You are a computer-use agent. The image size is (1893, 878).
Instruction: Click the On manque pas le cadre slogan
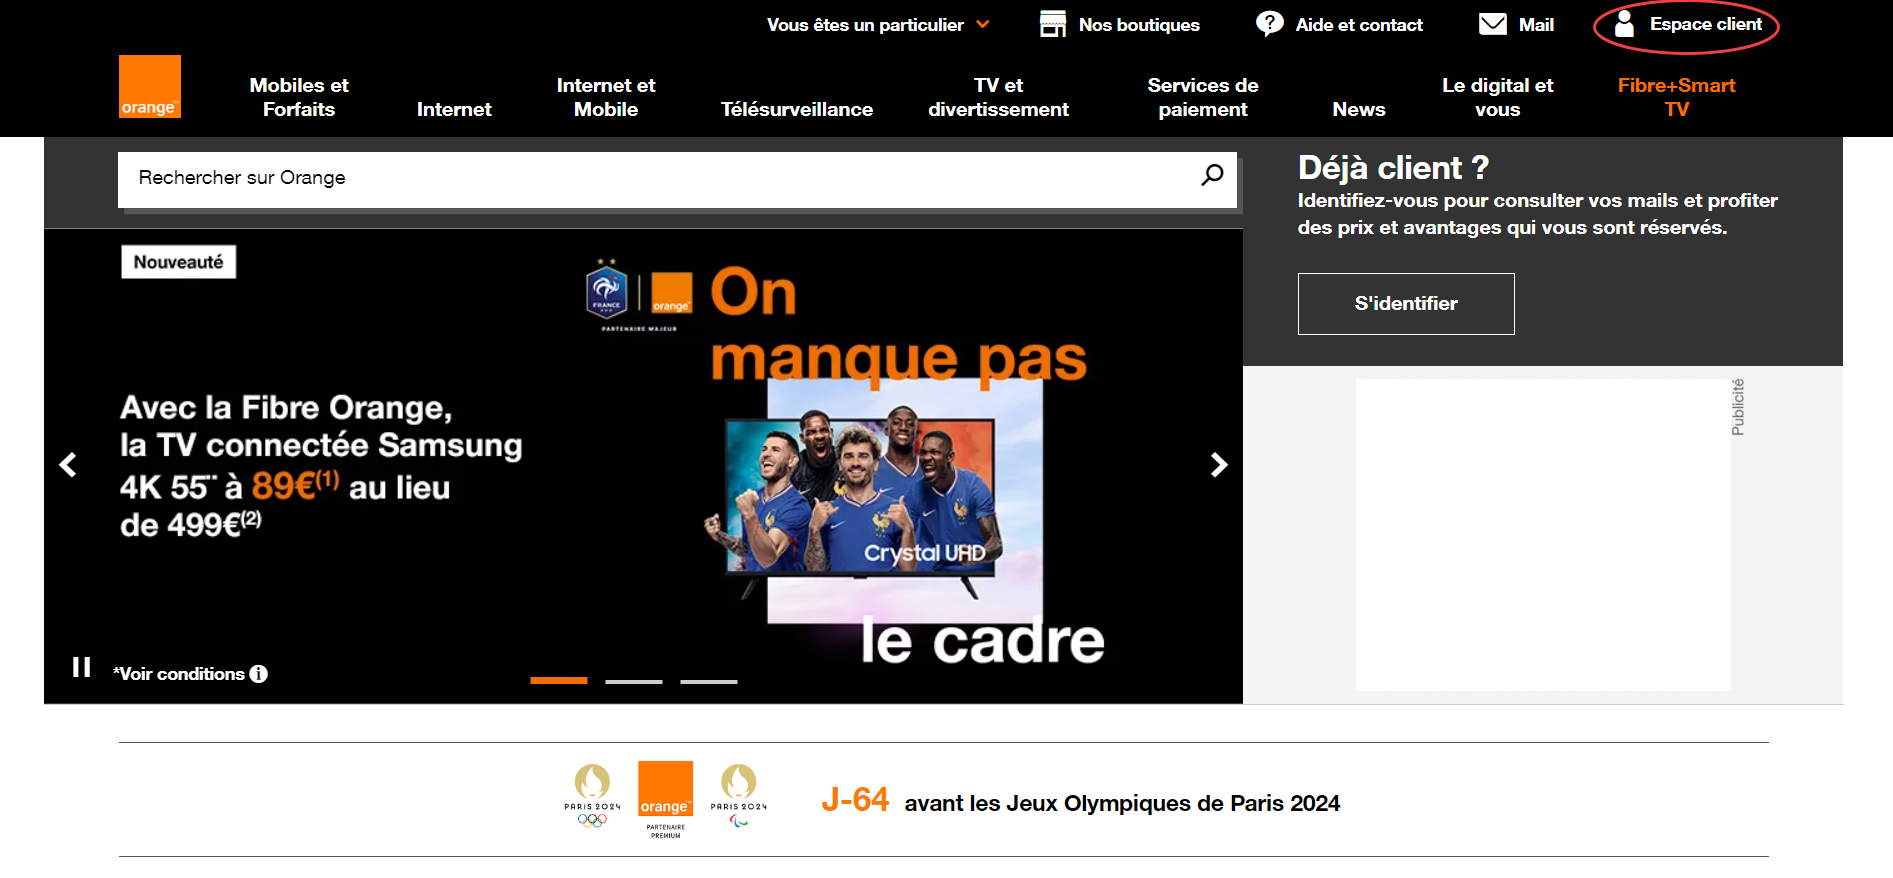(907, 466)
